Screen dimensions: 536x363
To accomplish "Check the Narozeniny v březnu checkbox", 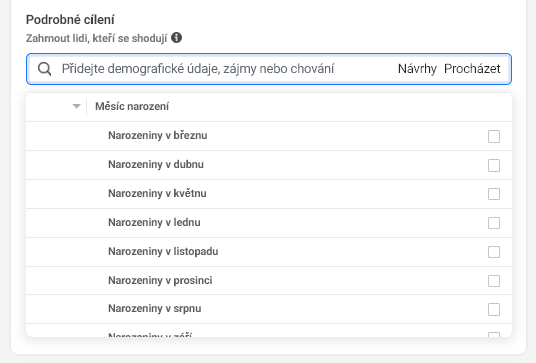I will (x=494, y=136).
